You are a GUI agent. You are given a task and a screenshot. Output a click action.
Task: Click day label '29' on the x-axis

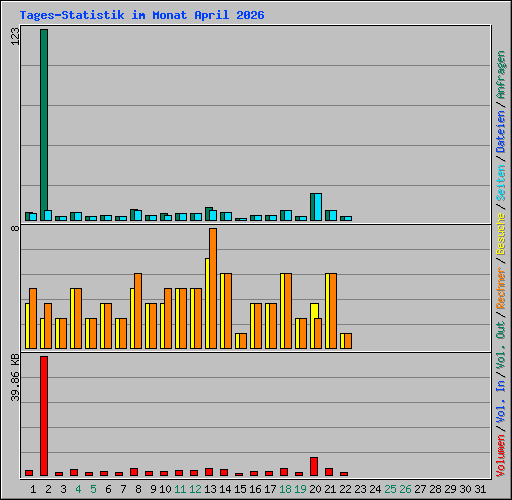point(450,489)
